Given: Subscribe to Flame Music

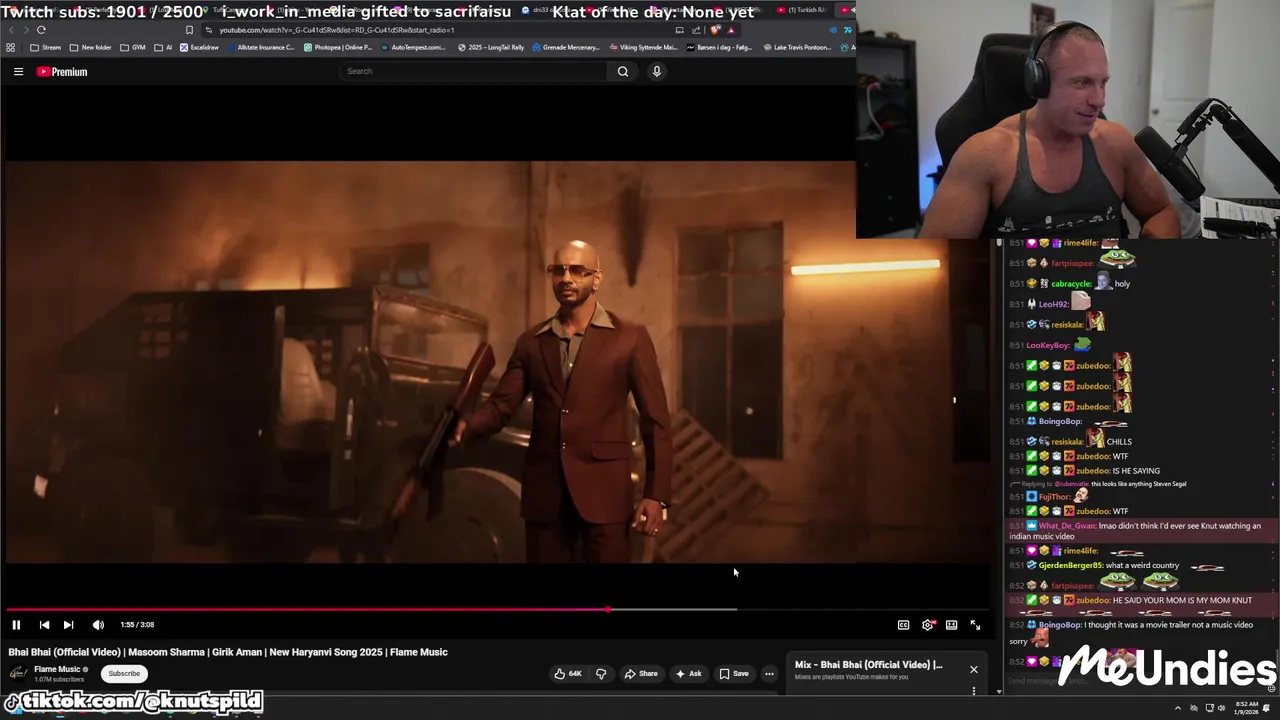Looking at the screenshot, I should 124,674.
